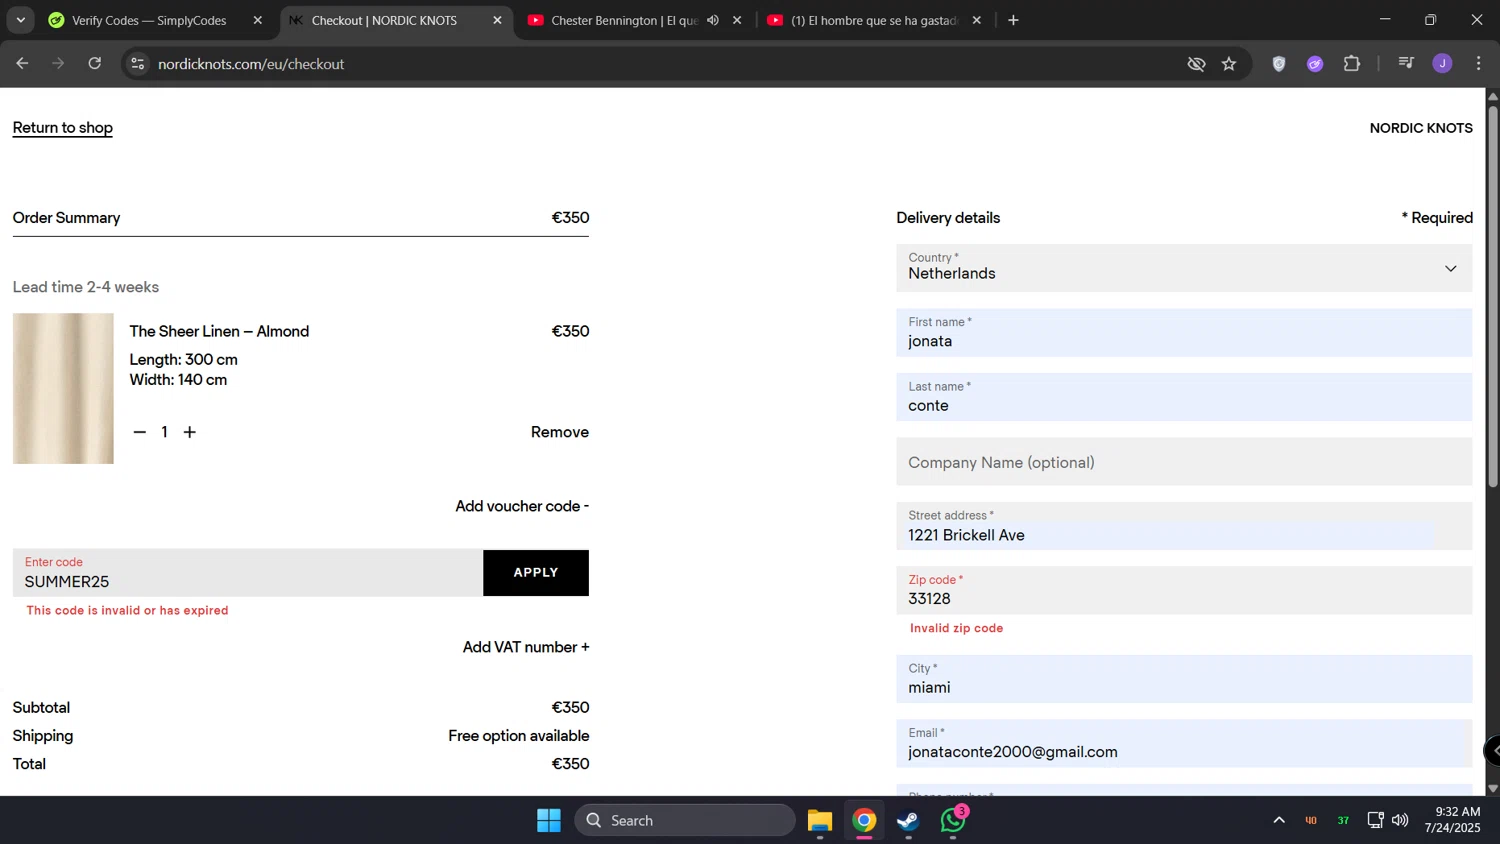Close the Verify Codes SimplyCodes tab
1500x844 pixels.
tap(258, 20)
